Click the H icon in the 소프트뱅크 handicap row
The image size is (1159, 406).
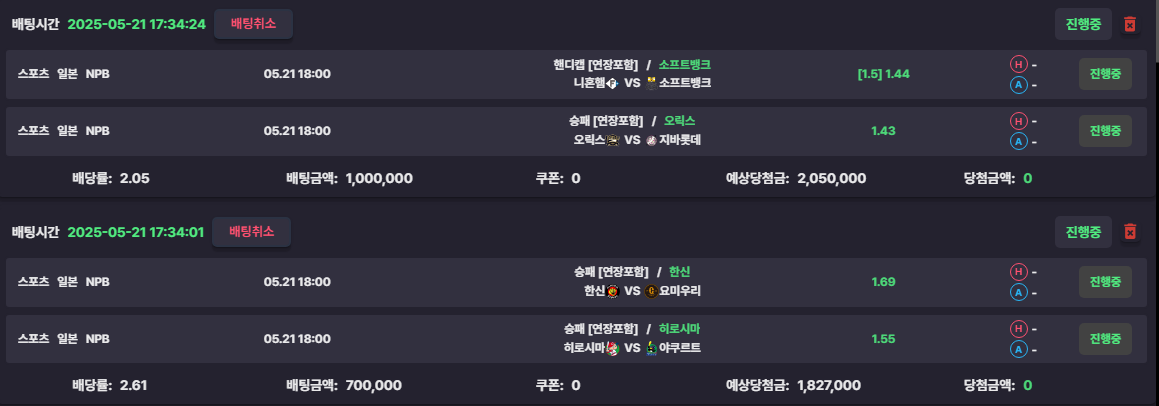(1019, 64)
